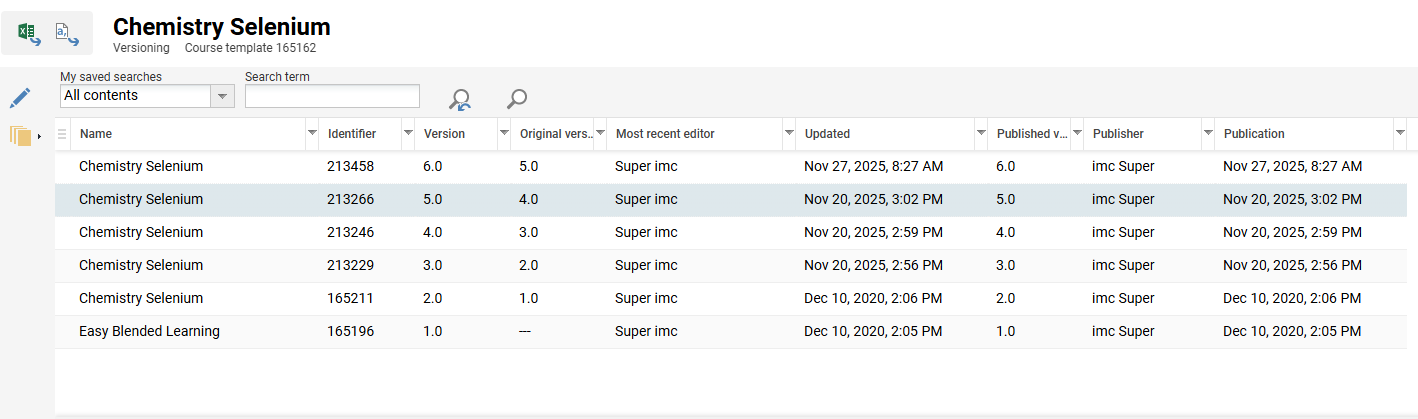
Task: Click Updated Nov 20, 2025, 3:02 PM cell
Action: click(x=873, y=199)
